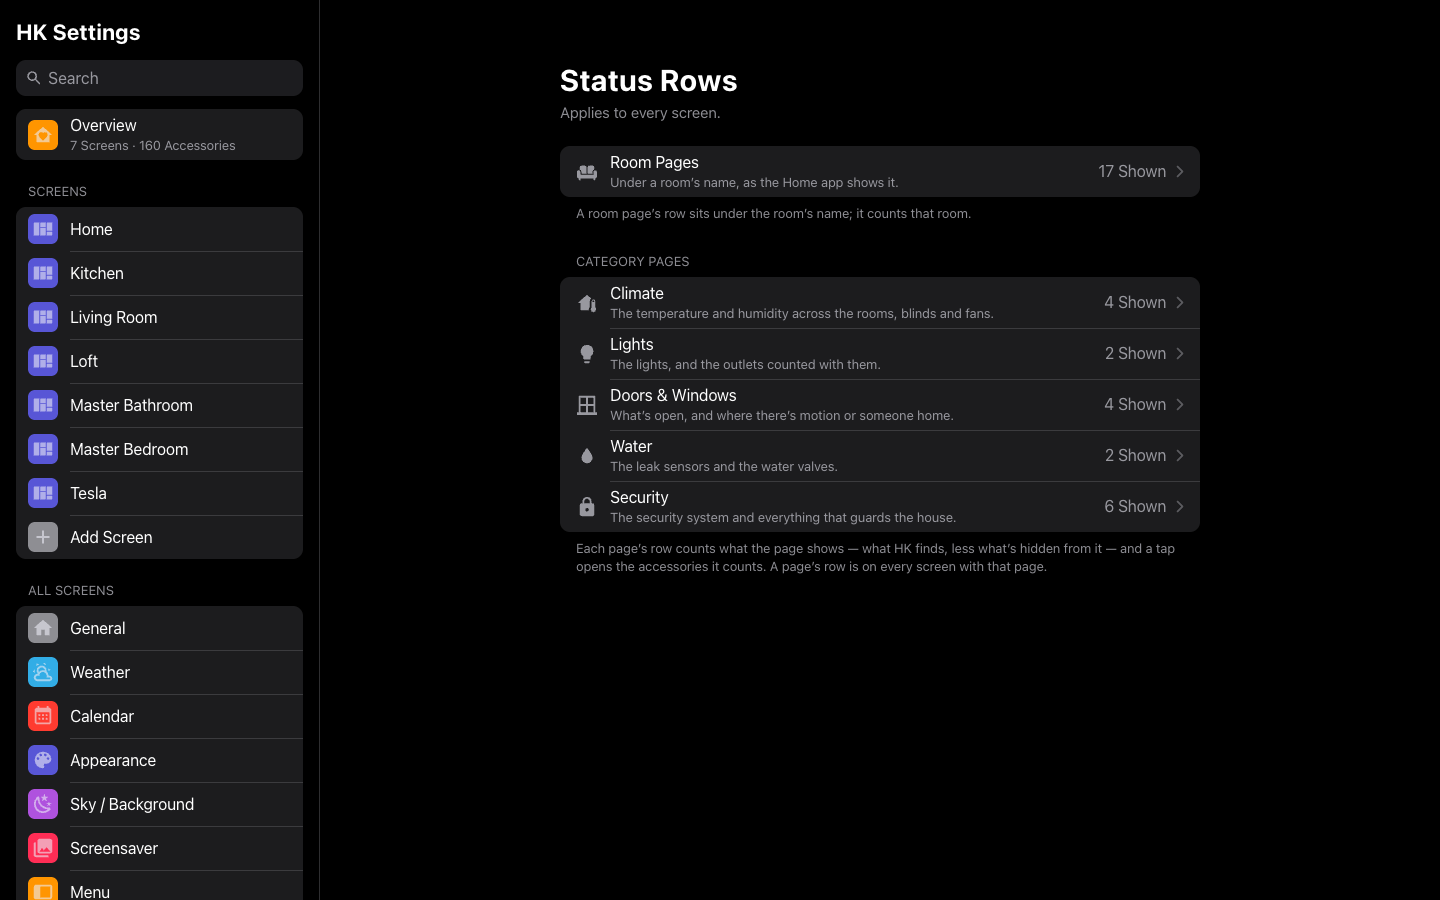Click the Loft screen icon
This screenshot has height=900, width=1440.
tap(43, 361)
